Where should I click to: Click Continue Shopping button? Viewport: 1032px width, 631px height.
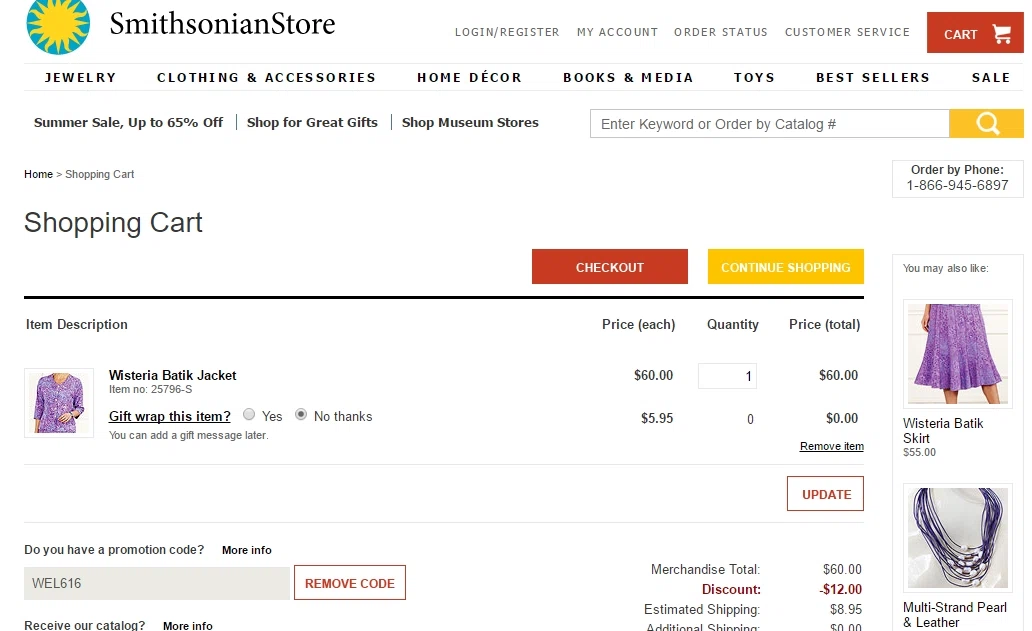pos(785,266)
